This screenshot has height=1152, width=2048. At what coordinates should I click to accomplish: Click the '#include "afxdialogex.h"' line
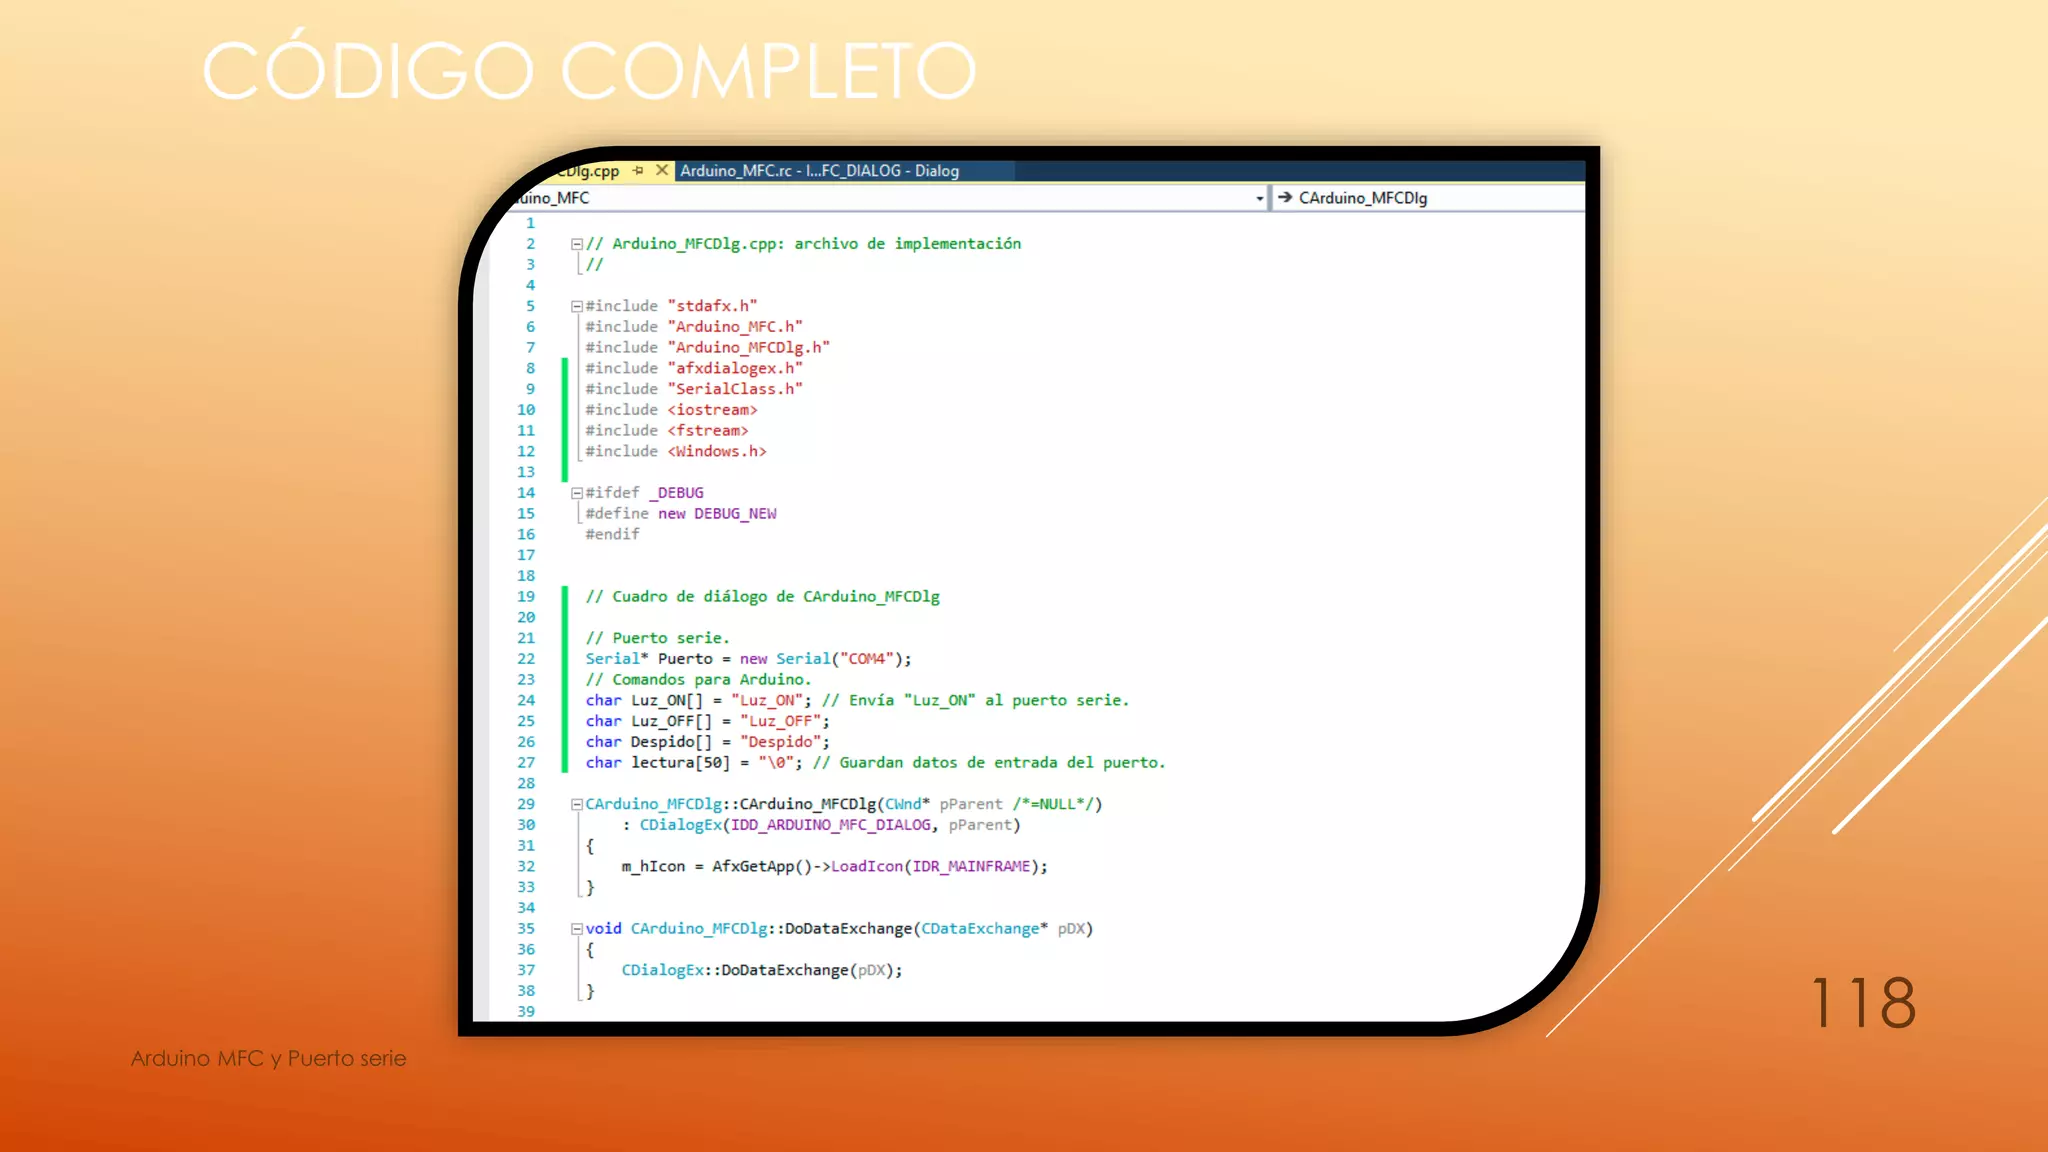(x=694, y=368)
